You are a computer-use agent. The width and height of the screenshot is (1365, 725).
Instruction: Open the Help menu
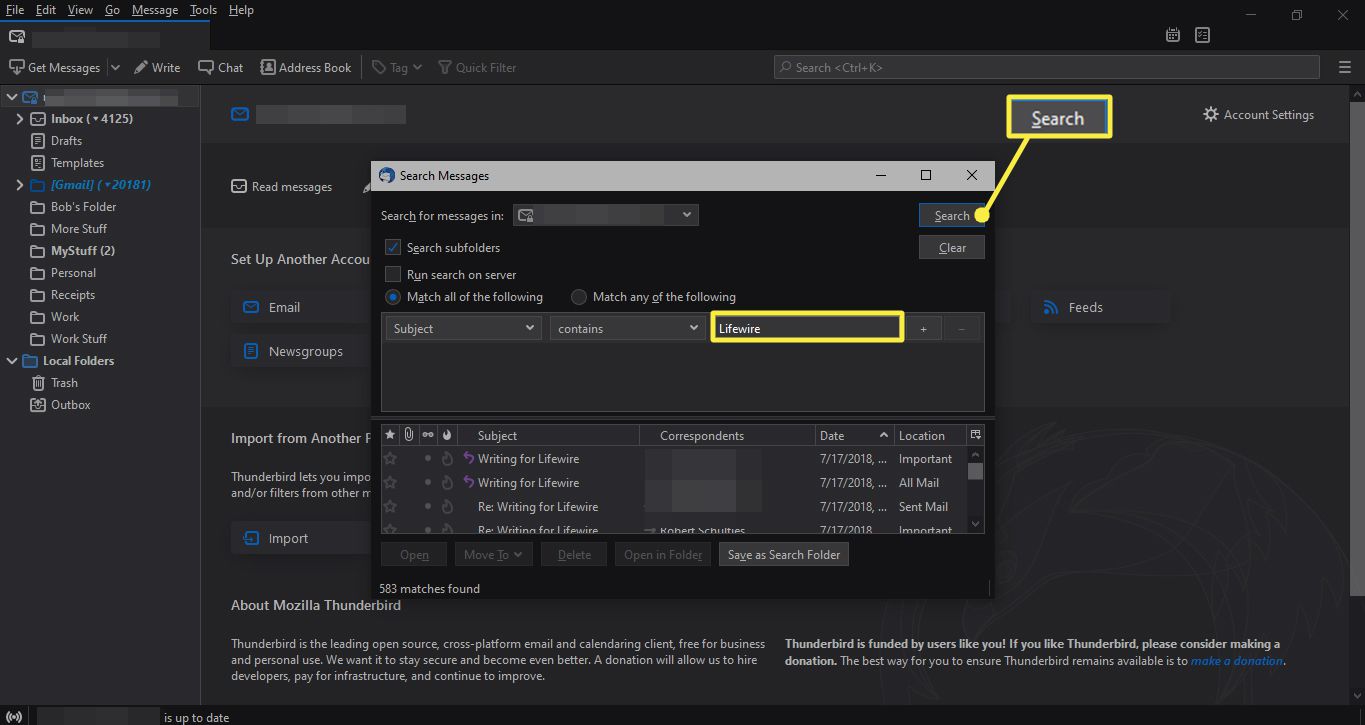[x=241, y=10]
